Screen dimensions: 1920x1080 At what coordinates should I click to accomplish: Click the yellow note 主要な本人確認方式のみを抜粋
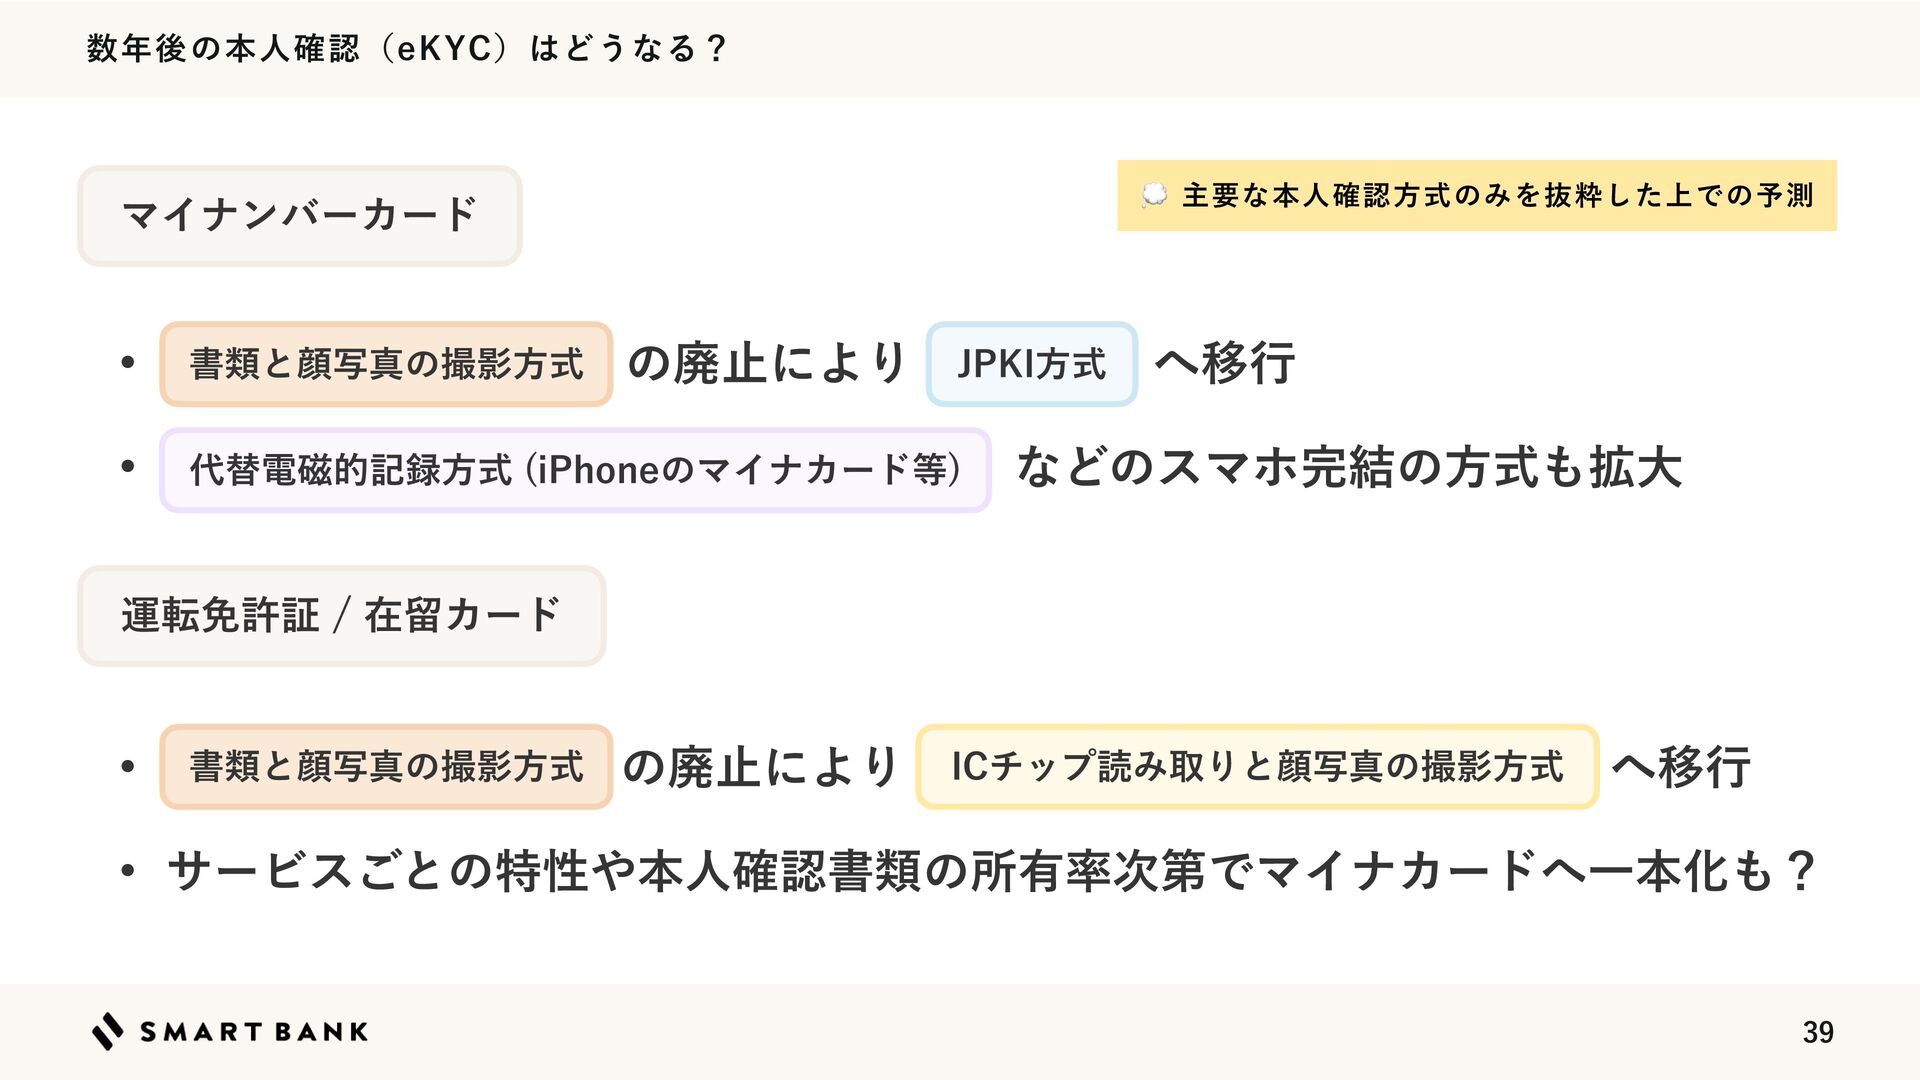click(1477, 196)
